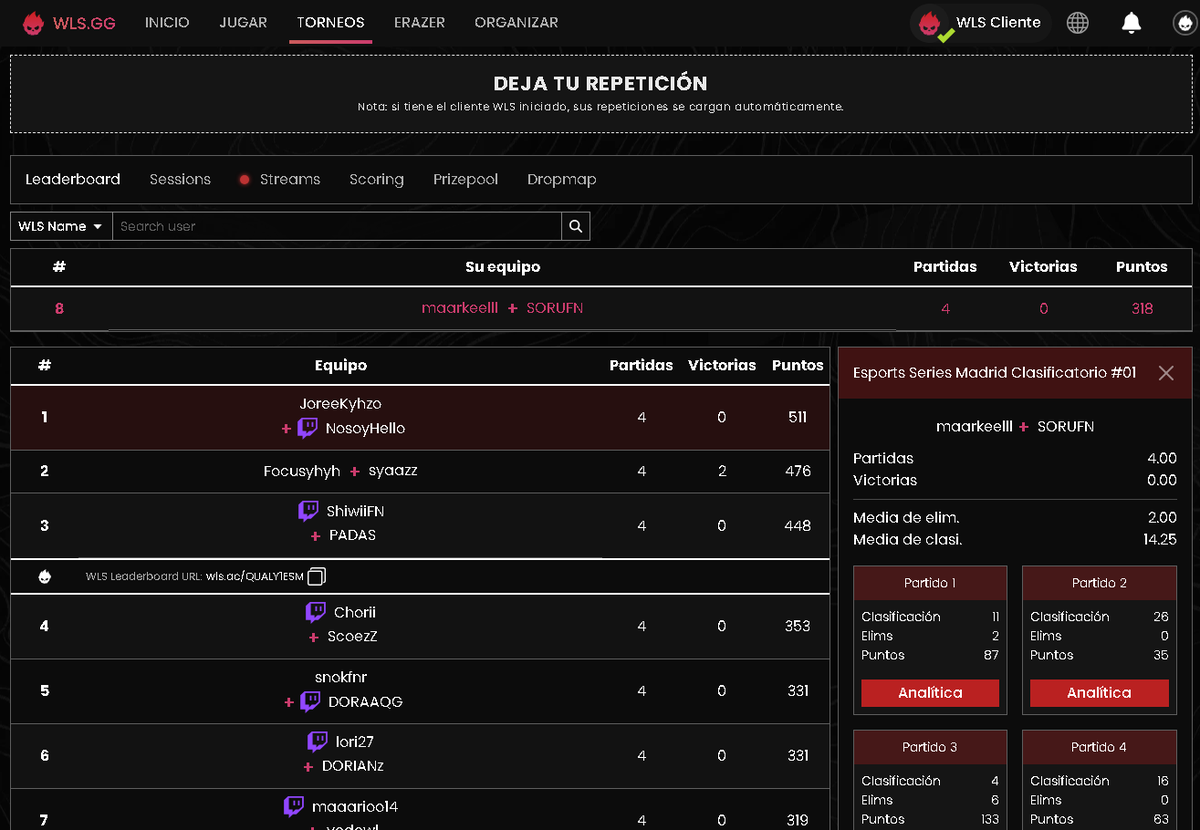Open the JUGAR menu
1200x830 pixels.
(243, 22)
